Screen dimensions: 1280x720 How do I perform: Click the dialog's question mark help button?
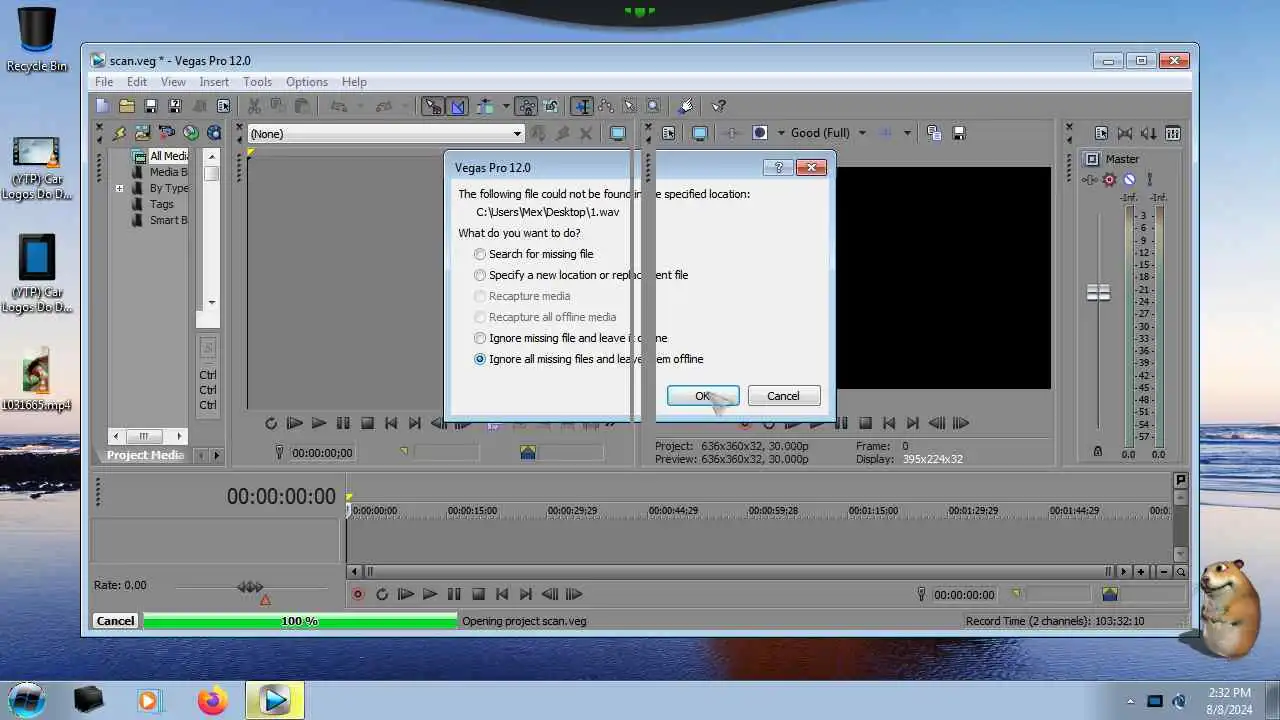click(x=778, y=167)
